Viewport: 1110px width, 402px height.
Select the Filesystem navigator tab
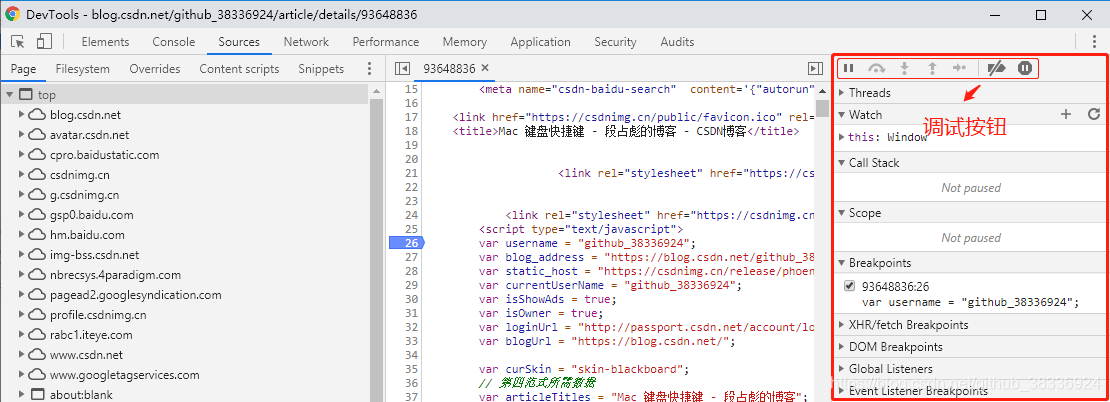coord(82,69)
